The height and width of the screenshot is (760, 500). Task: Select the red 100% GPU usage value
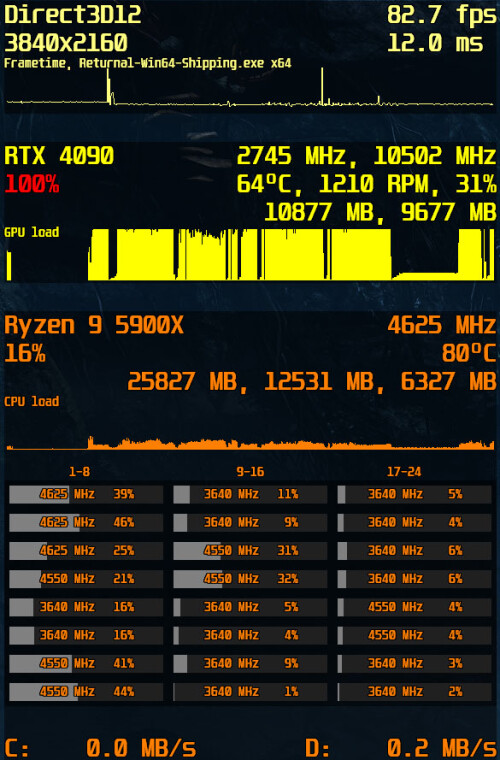(x=31, y=184)
